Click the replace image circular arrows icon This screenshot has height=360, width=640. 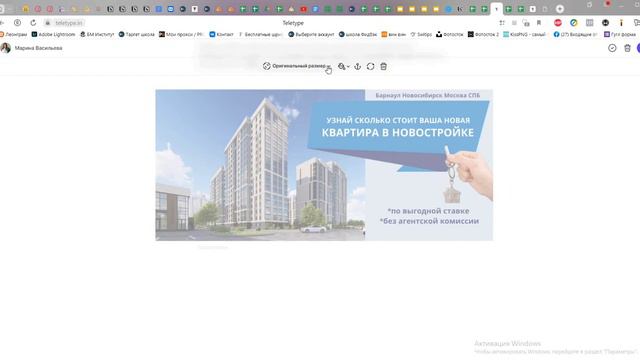(370, 66)
